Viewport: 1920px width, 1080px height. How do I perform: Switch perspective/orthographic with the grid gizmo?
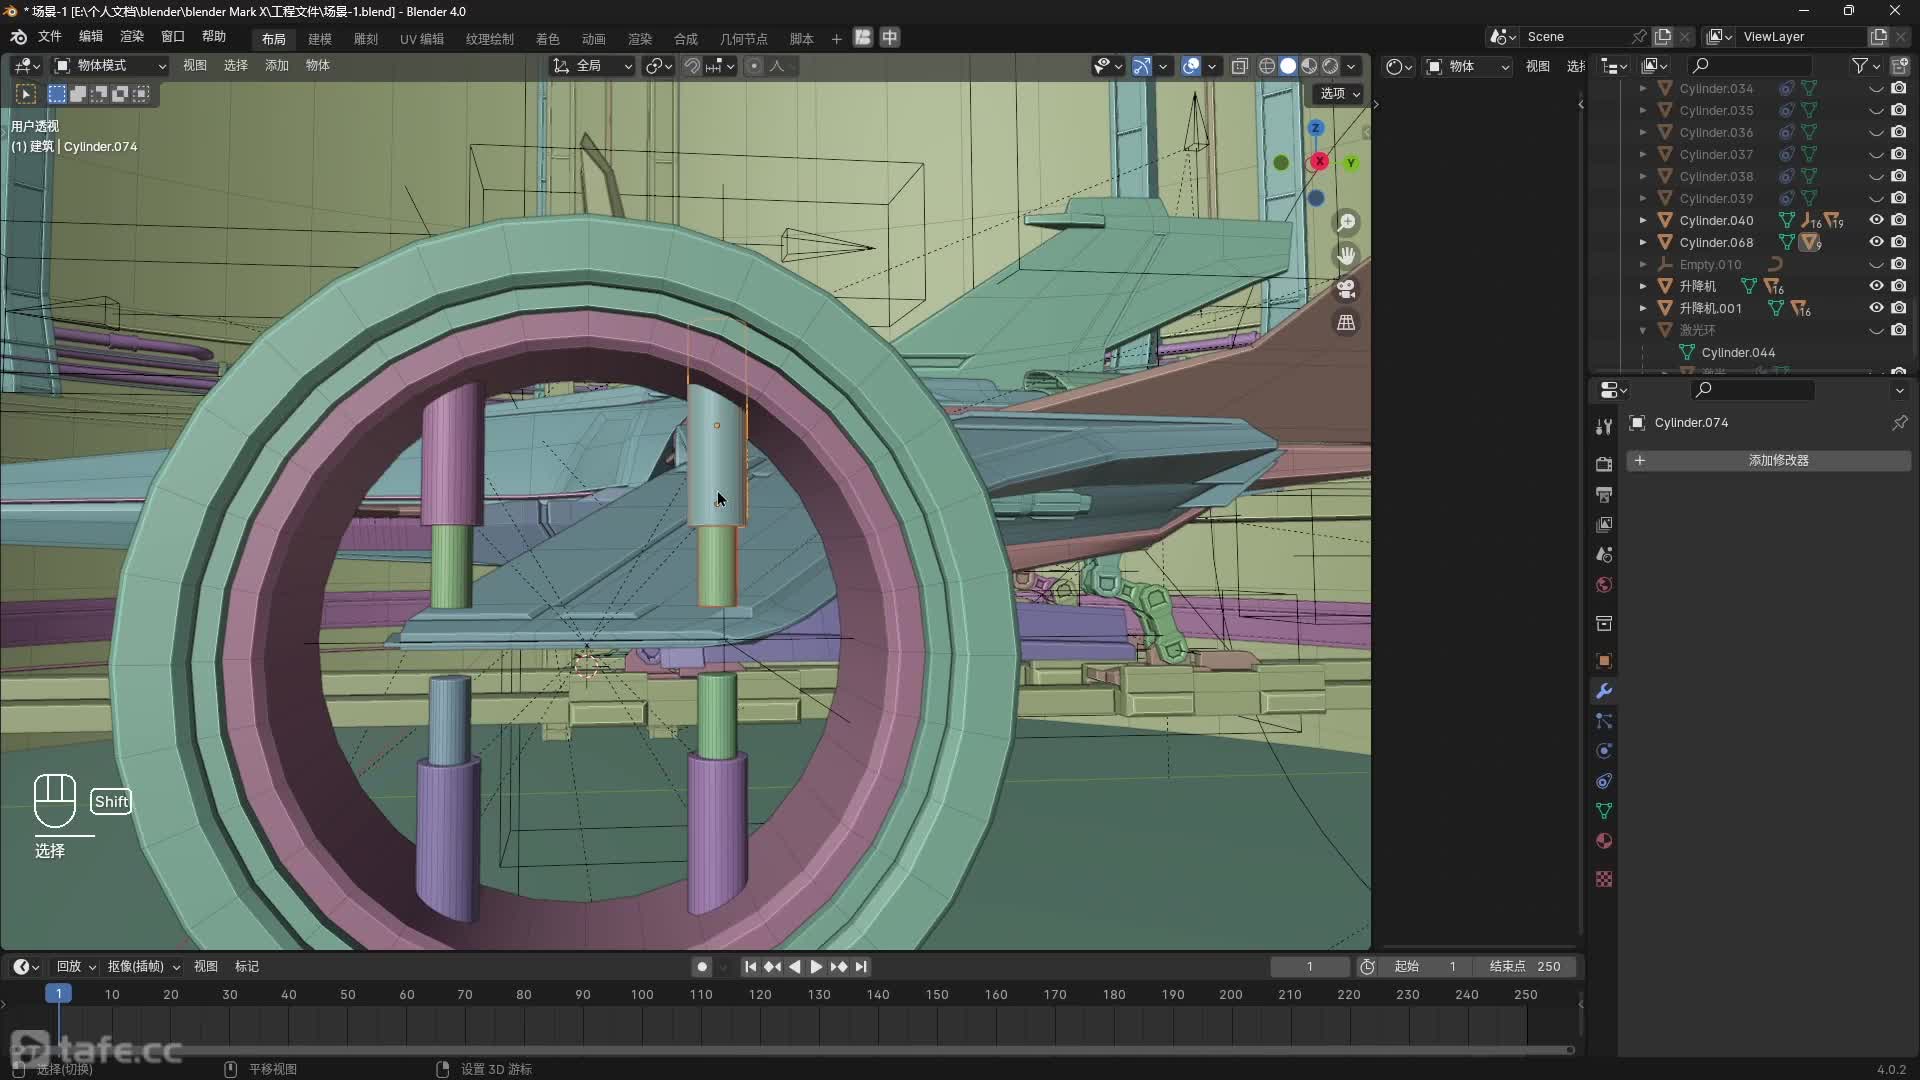click(1346, 322)
